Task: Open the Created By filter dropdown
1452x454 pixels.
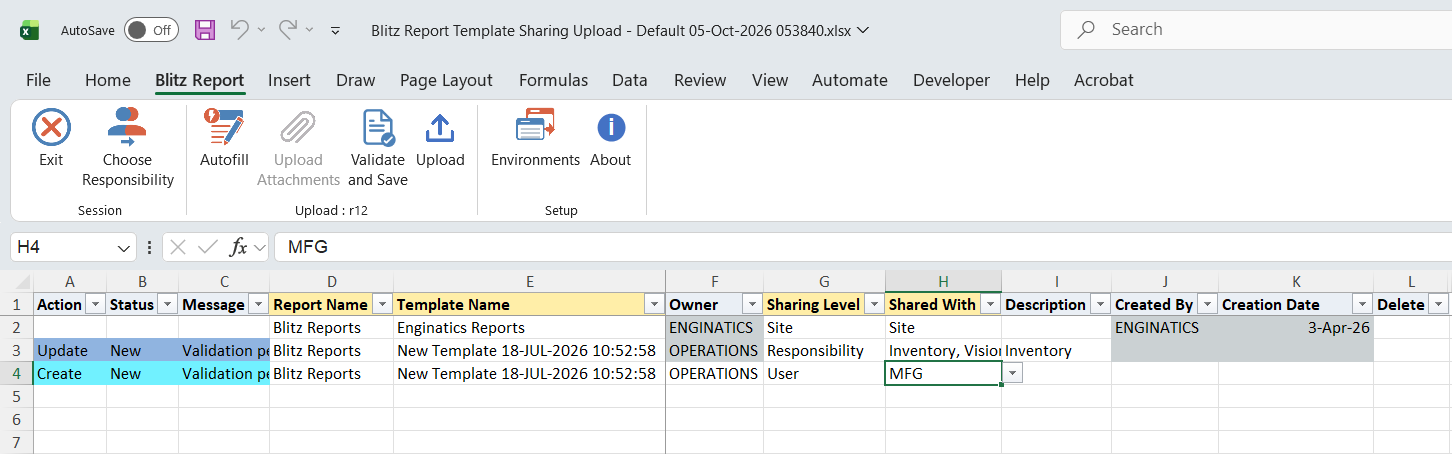Action: point(1207,304)
